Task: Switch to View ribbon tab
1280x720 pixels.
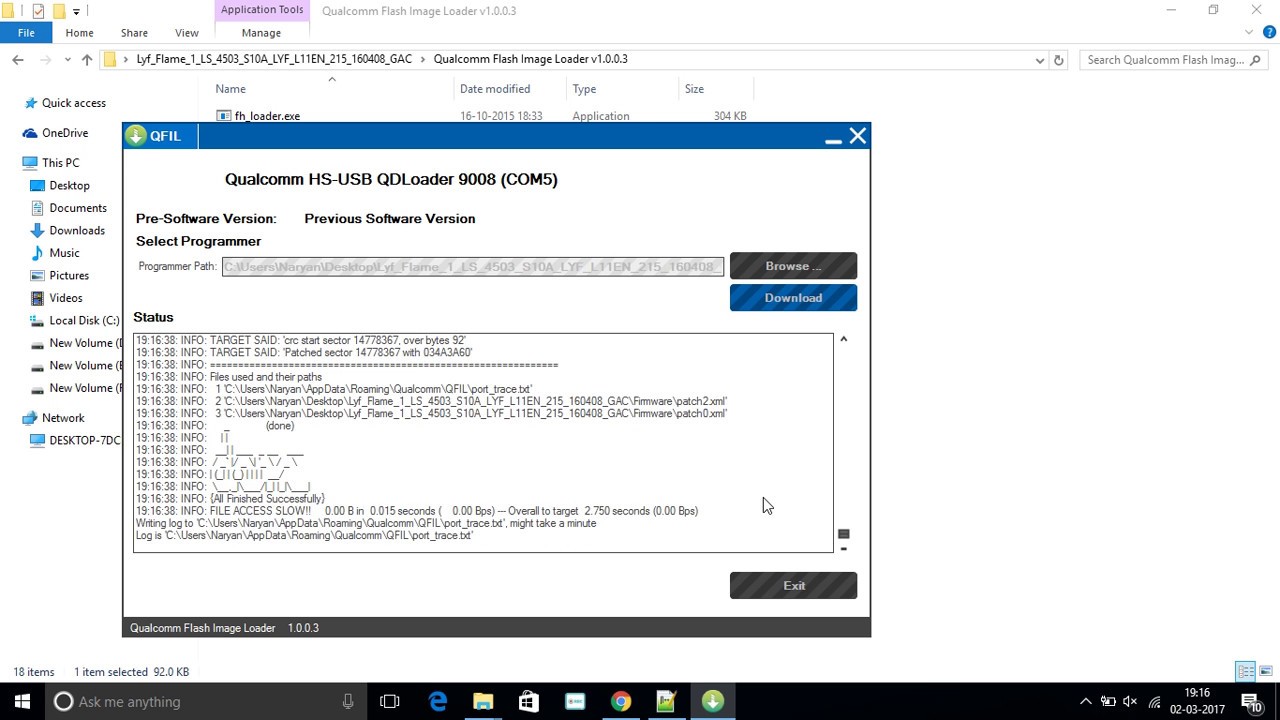Action: tap(187, 33)
